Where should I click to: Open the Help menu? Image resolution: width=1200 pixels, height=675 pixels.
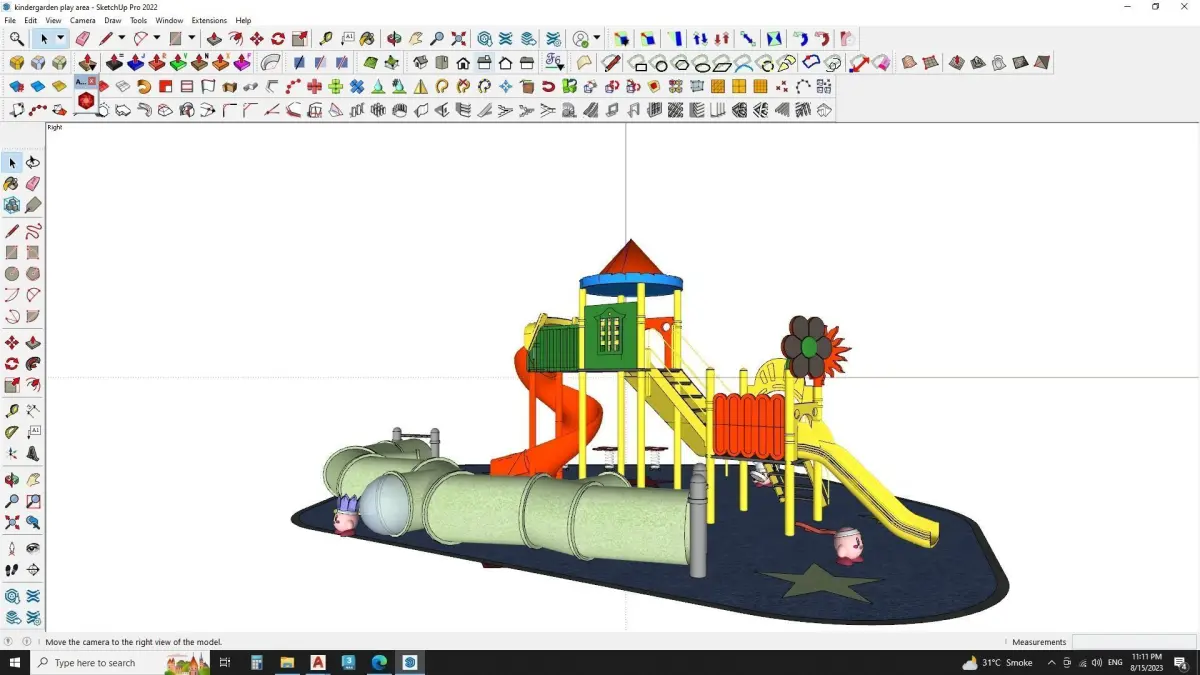pos(243,20)
